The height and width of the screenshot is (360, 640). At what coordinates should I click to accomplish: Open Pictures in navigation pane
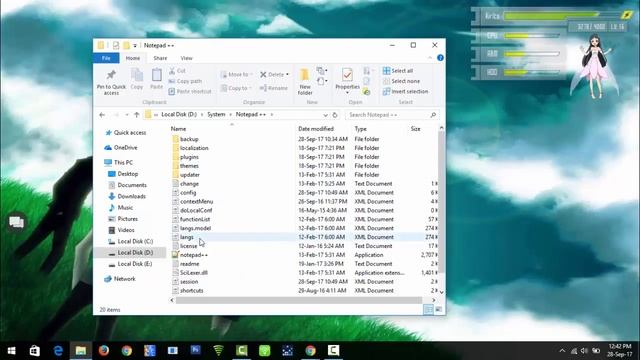click(123, 219)
